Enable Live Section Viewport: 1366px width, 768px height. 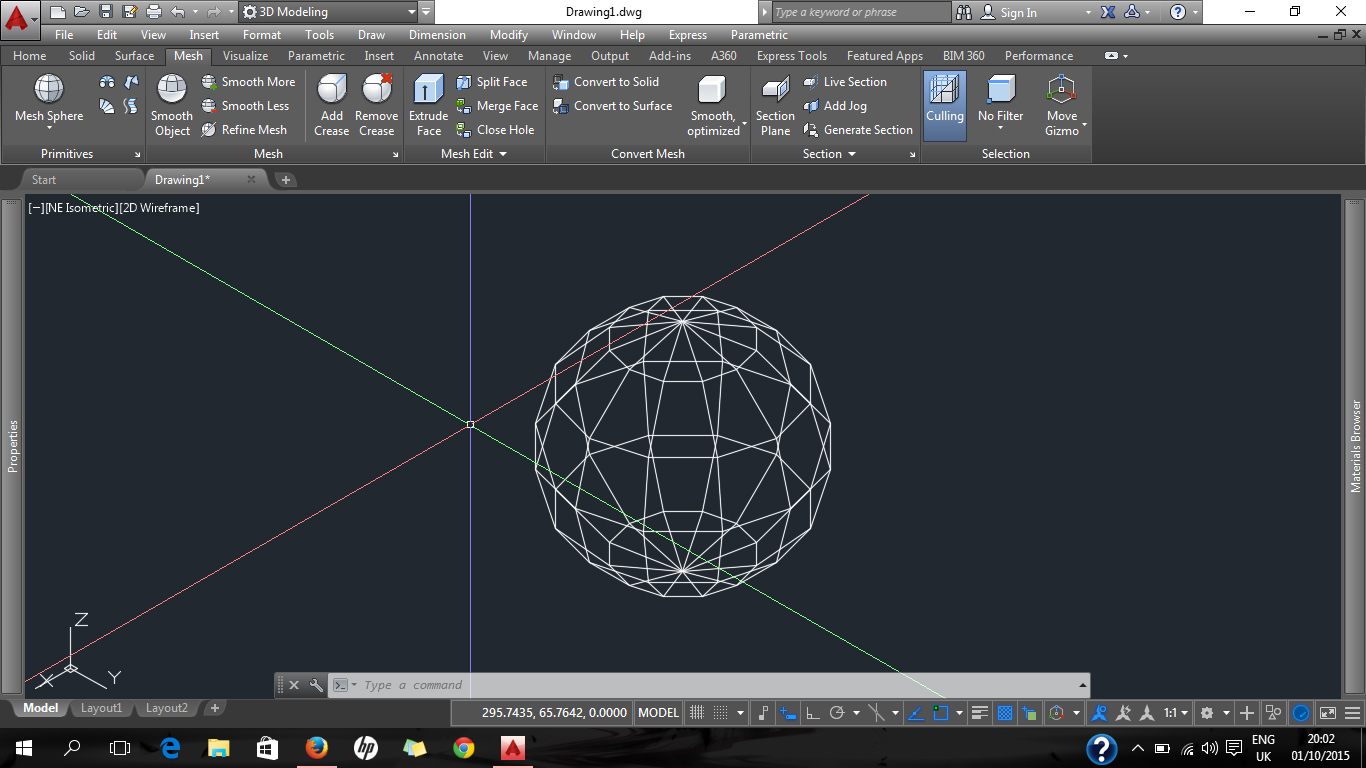point(856,81)
